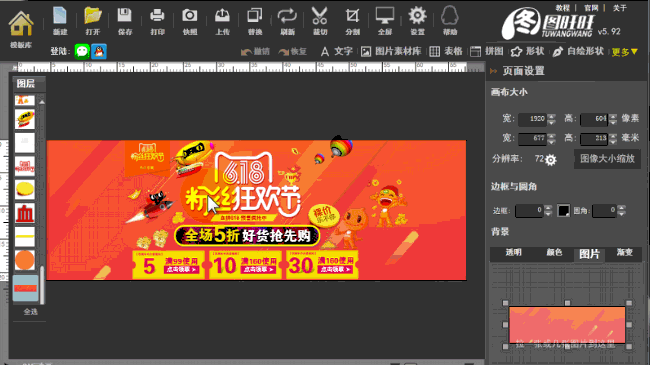Adjust millimeter width stepper arrows

click(x=551, y=139)
